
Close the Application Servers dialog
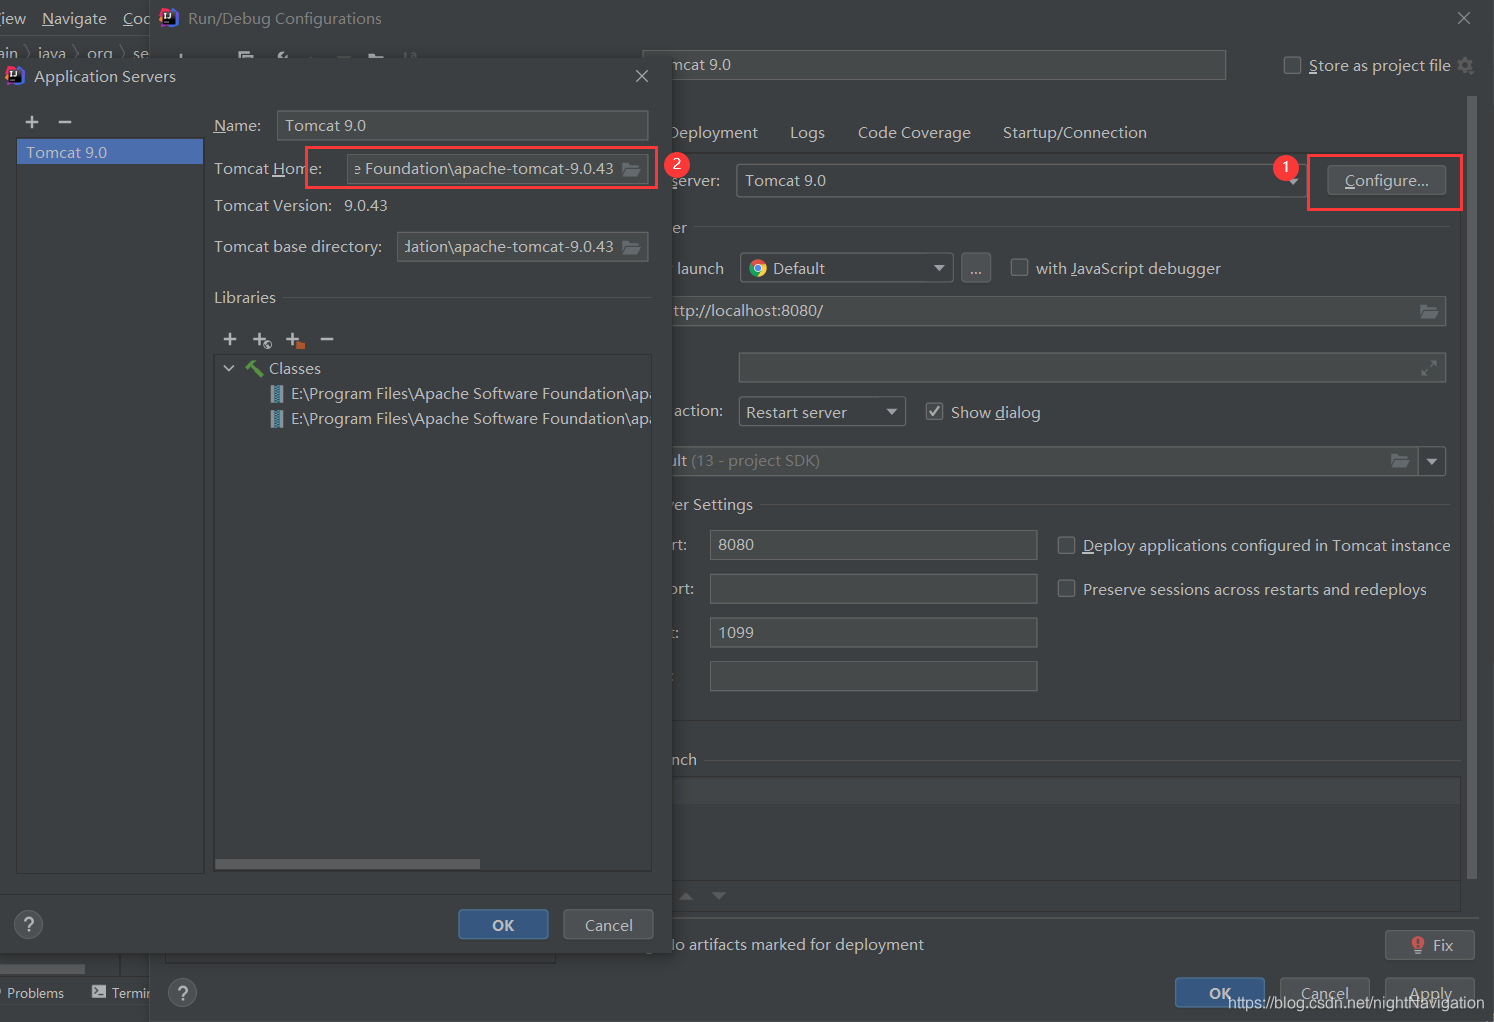642,76
